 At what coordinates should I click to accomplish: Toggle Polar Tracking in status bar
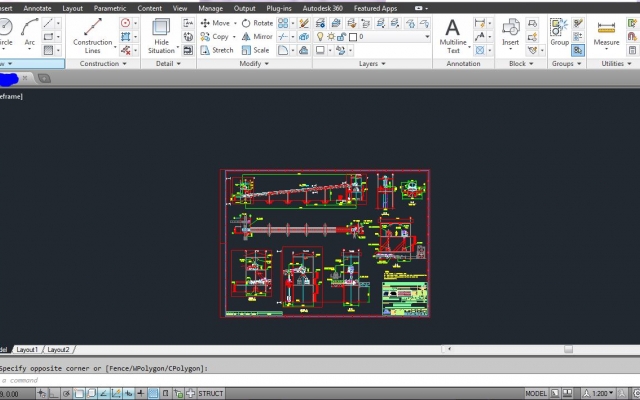[67, 393]
